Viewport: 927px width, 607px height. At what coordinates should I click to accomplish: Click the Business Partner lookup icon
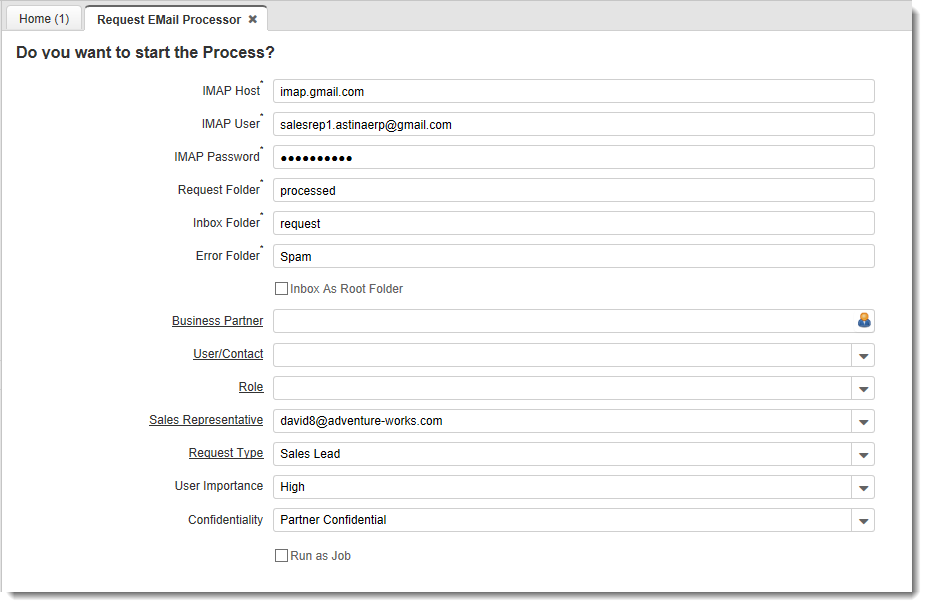pos(864,321)
